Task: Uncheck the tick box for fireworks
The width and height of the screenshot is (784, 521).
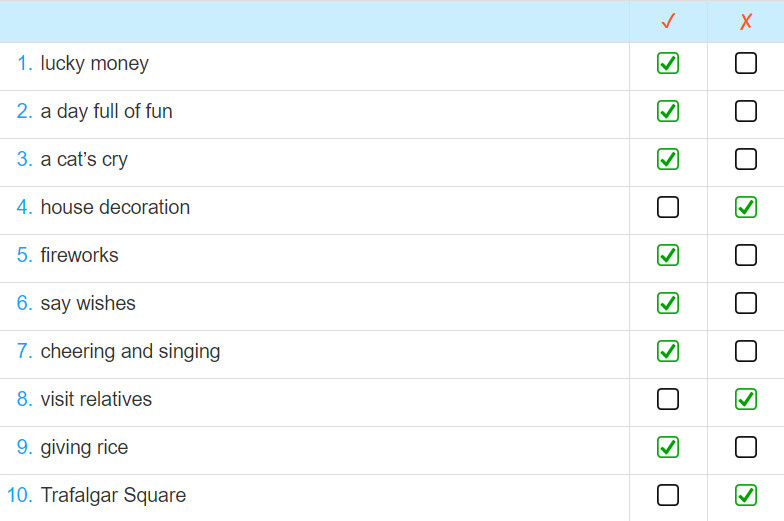Action: click(x=668, y=255)
